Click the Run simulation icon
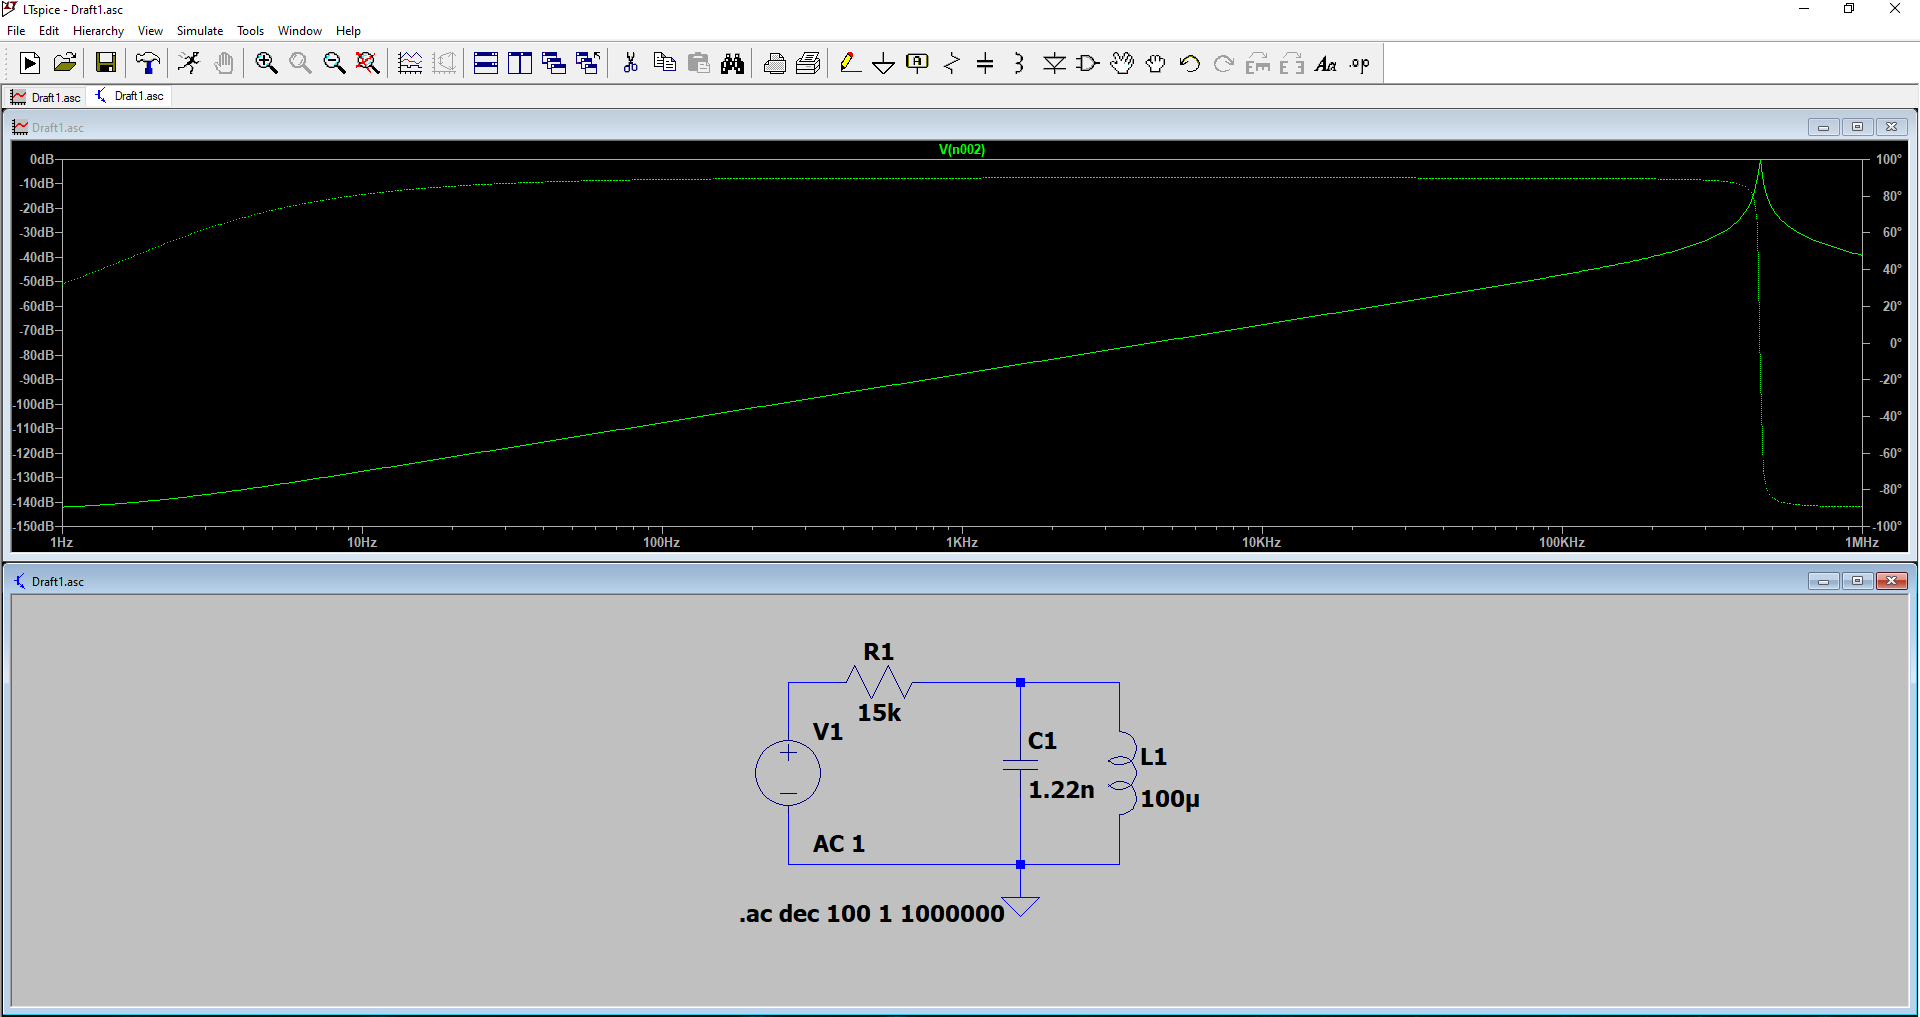1920x1017 pixels. (x=30, y=64)
